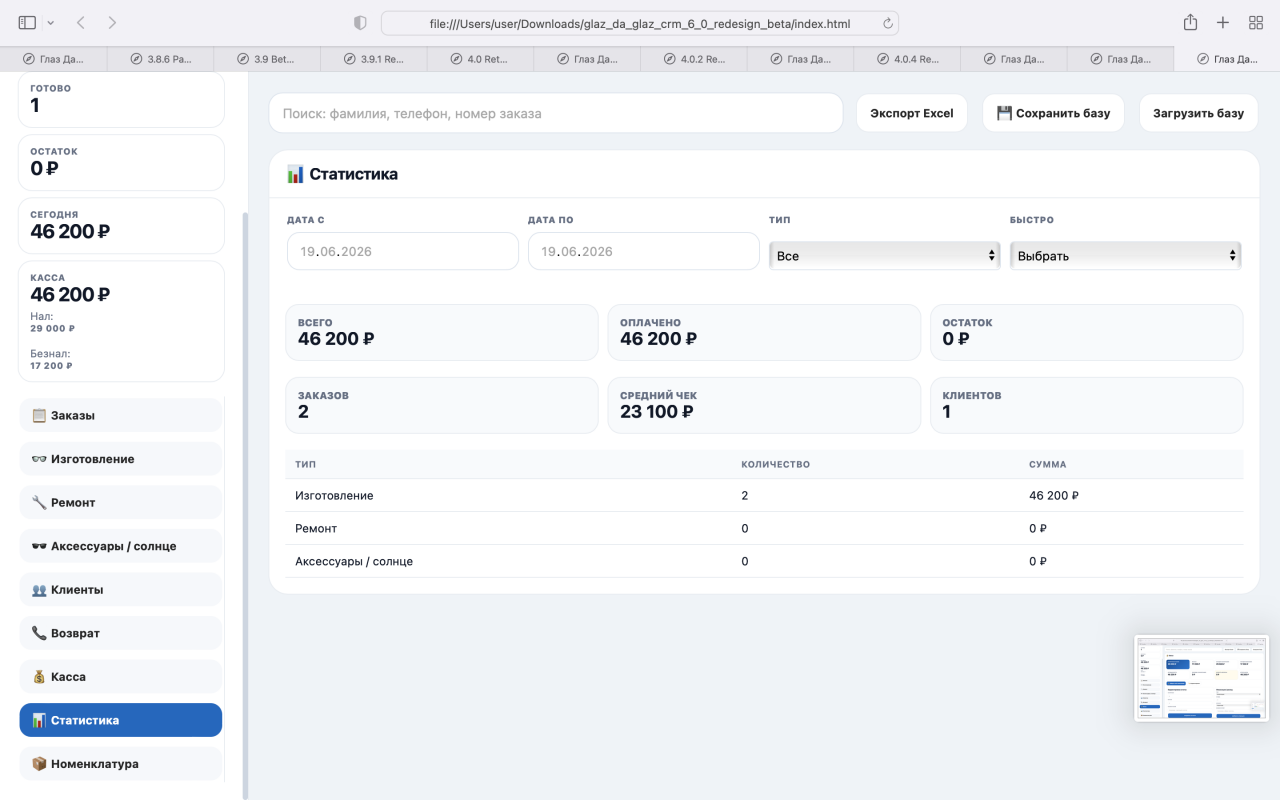Go back with the Safari back arrow
The height and width of the screenshot is (800, 1280).
coord(81,22)
